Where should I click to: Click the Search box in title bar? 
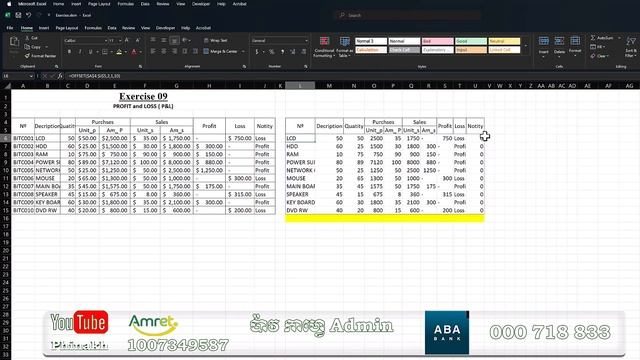408,15
